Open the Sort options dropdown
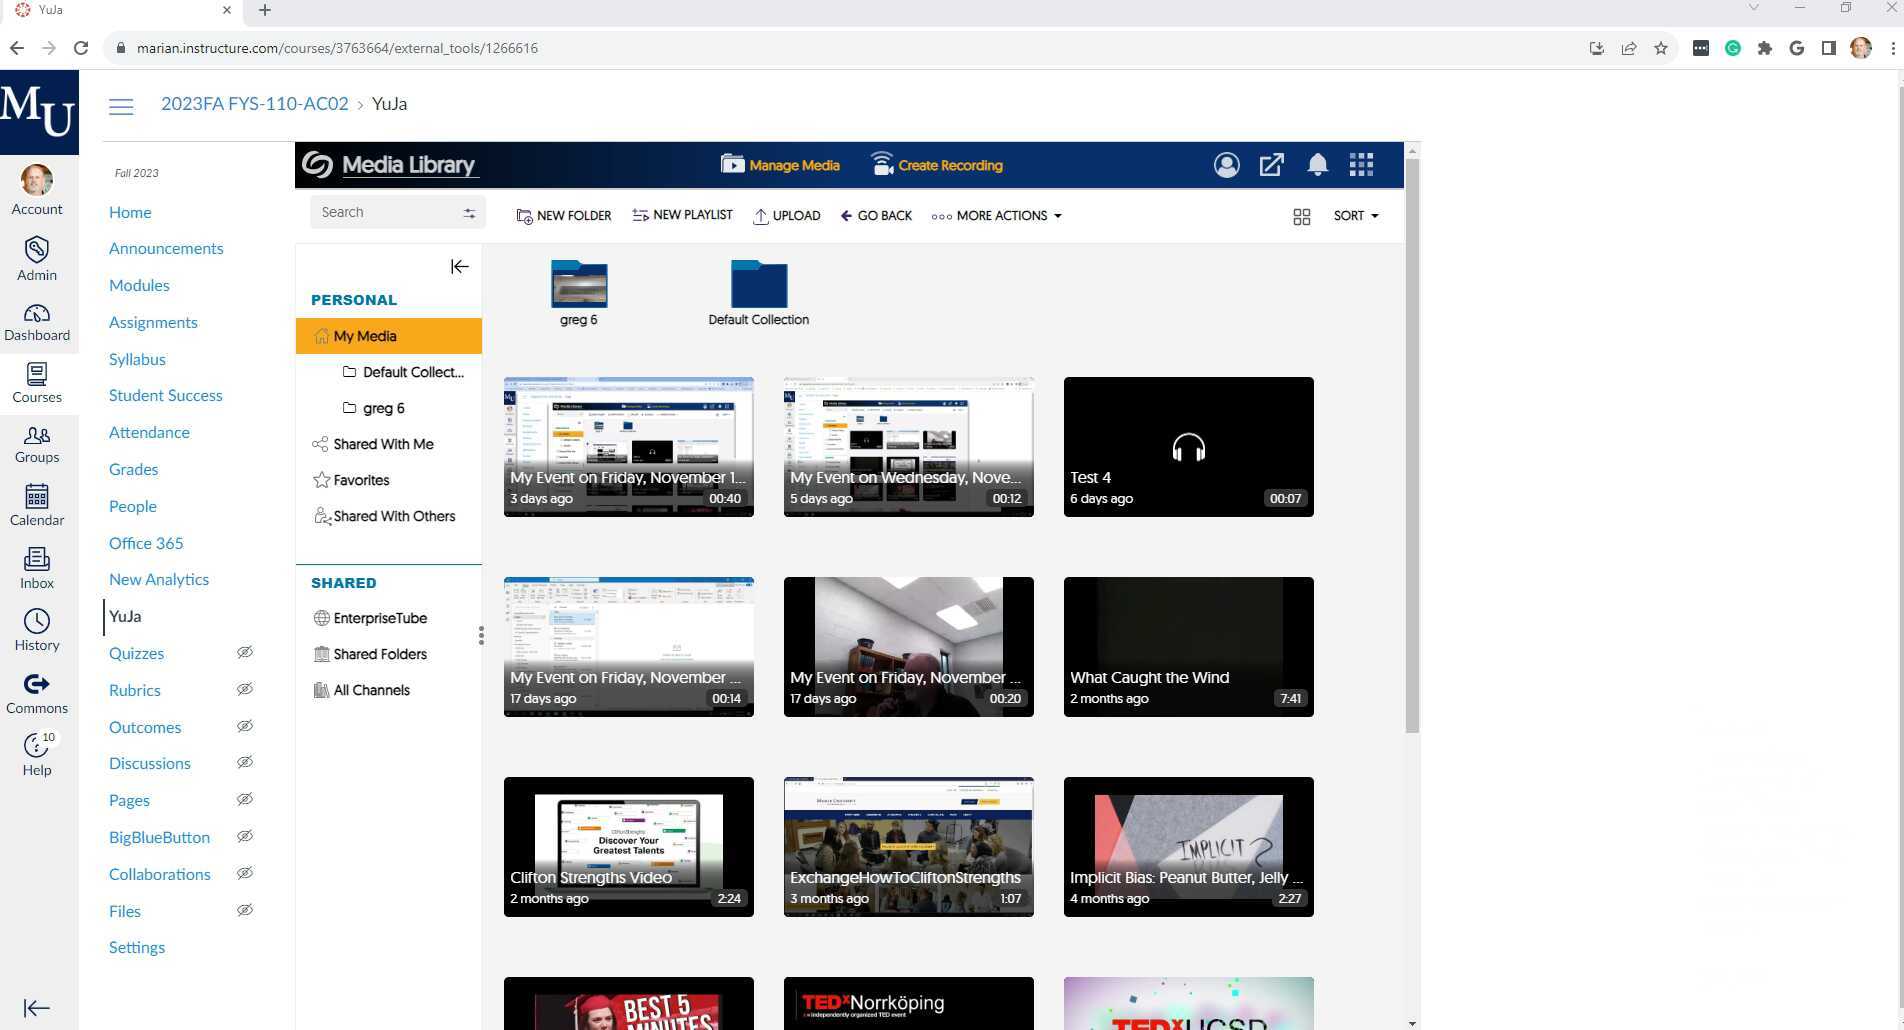 1354,215
